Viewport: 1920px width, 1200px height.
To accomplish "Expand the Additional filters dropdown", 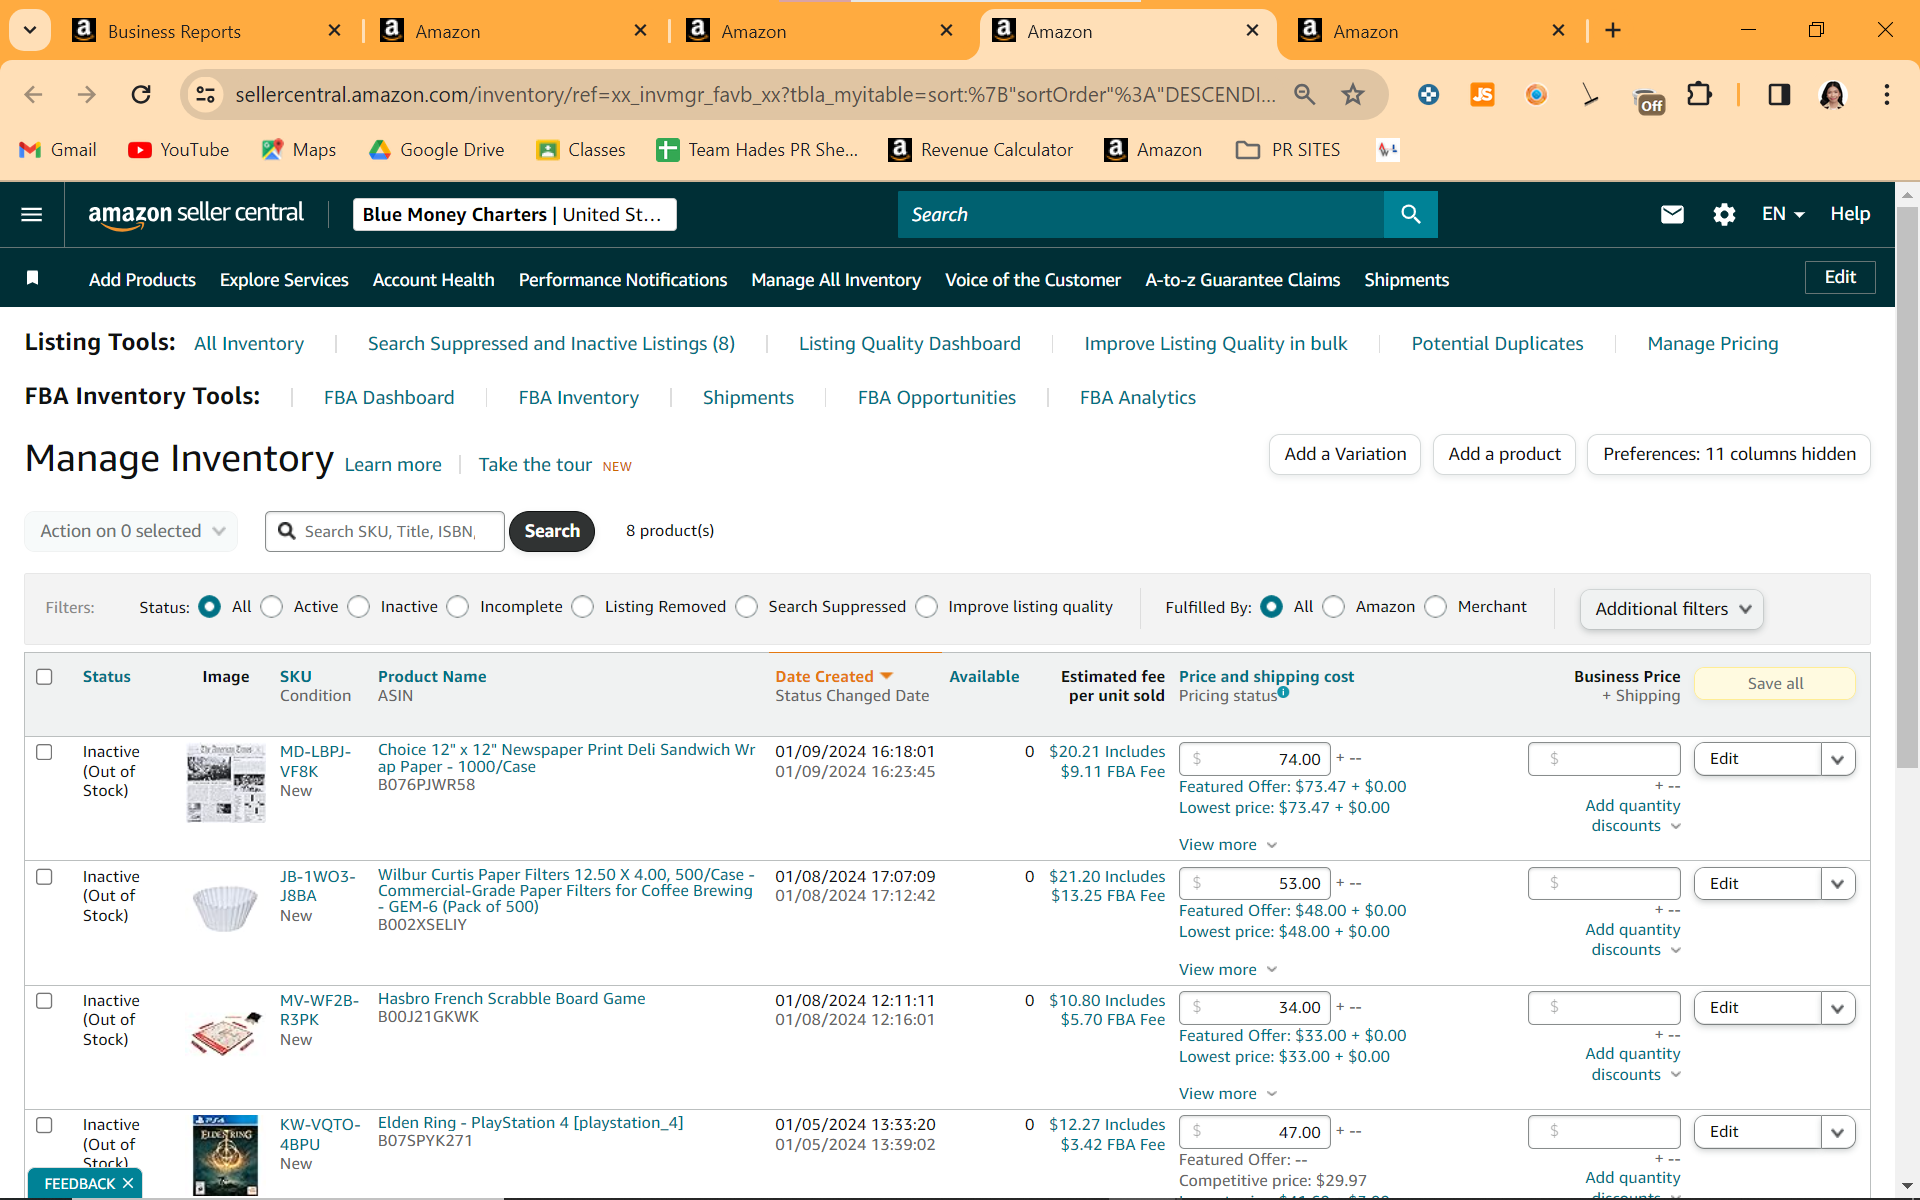I will point(1672,609).
